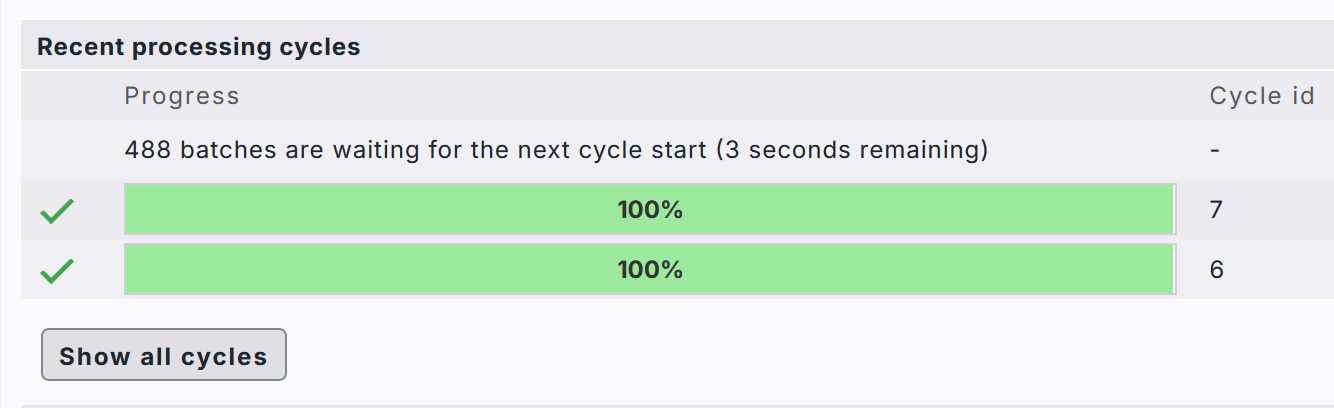Click the dash in the Cycle id column
1334x408 pixels.
tap(1214, 150)
